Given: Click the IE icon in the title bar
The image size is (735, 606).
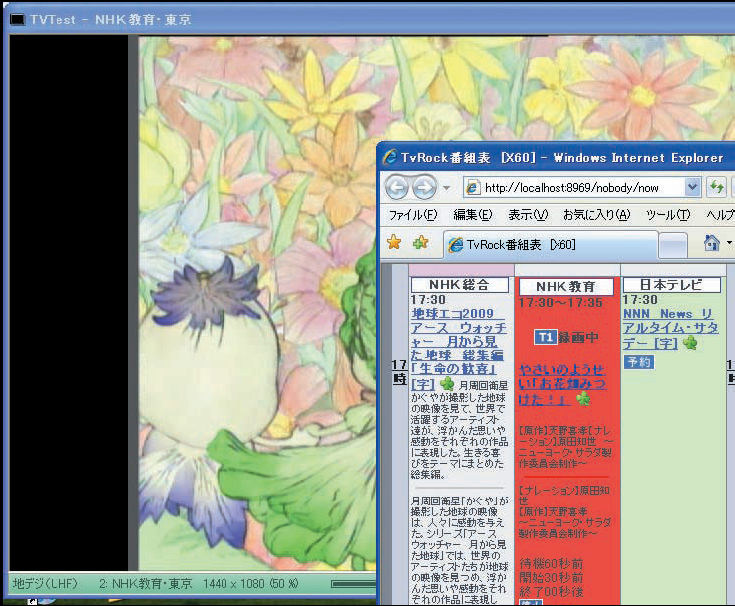Looking at the screenshot, I should (390, 157).
